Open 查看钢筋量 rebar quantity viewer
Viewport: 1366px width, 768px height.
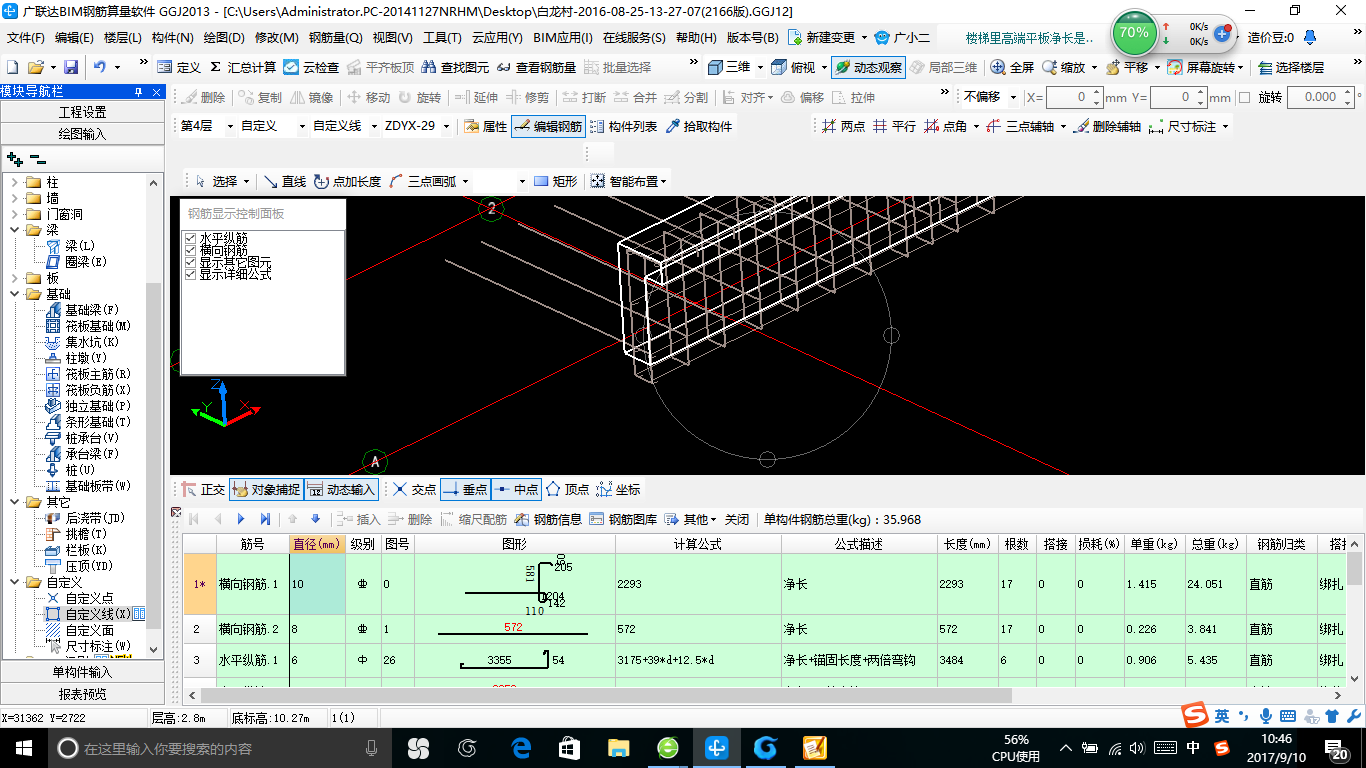click(536, 67)
